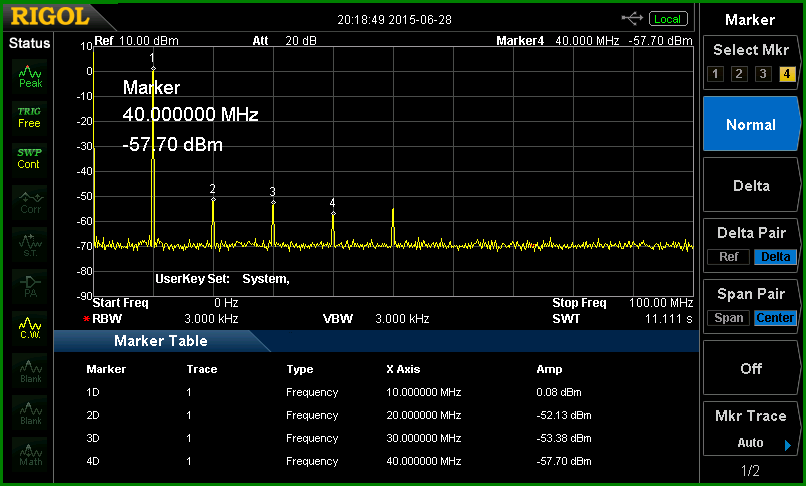Turn the marker Off

(751, 368)
